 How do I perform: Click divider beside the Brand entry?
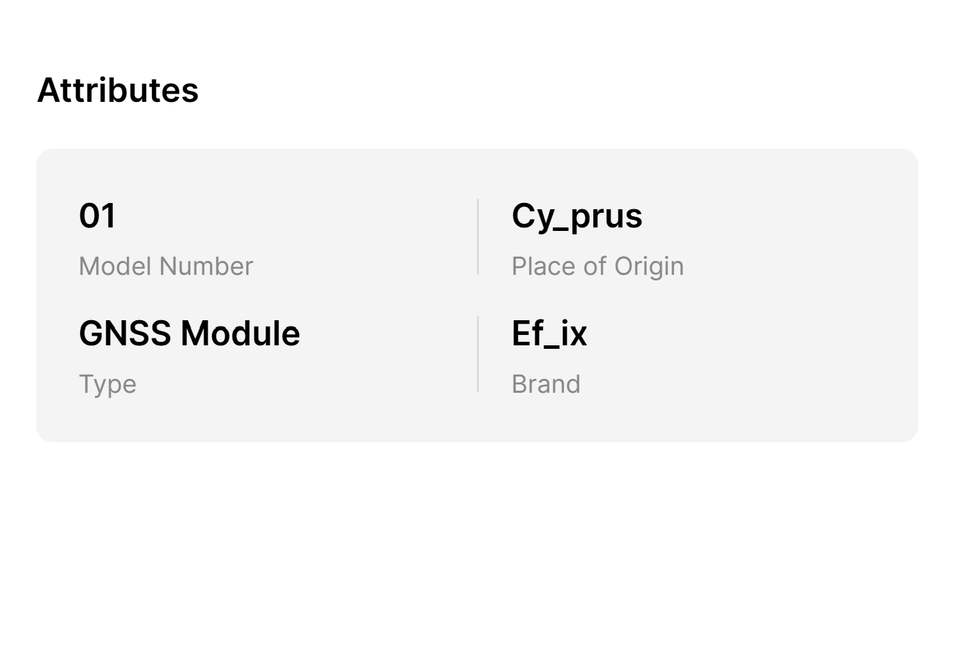tap(478, 353)
